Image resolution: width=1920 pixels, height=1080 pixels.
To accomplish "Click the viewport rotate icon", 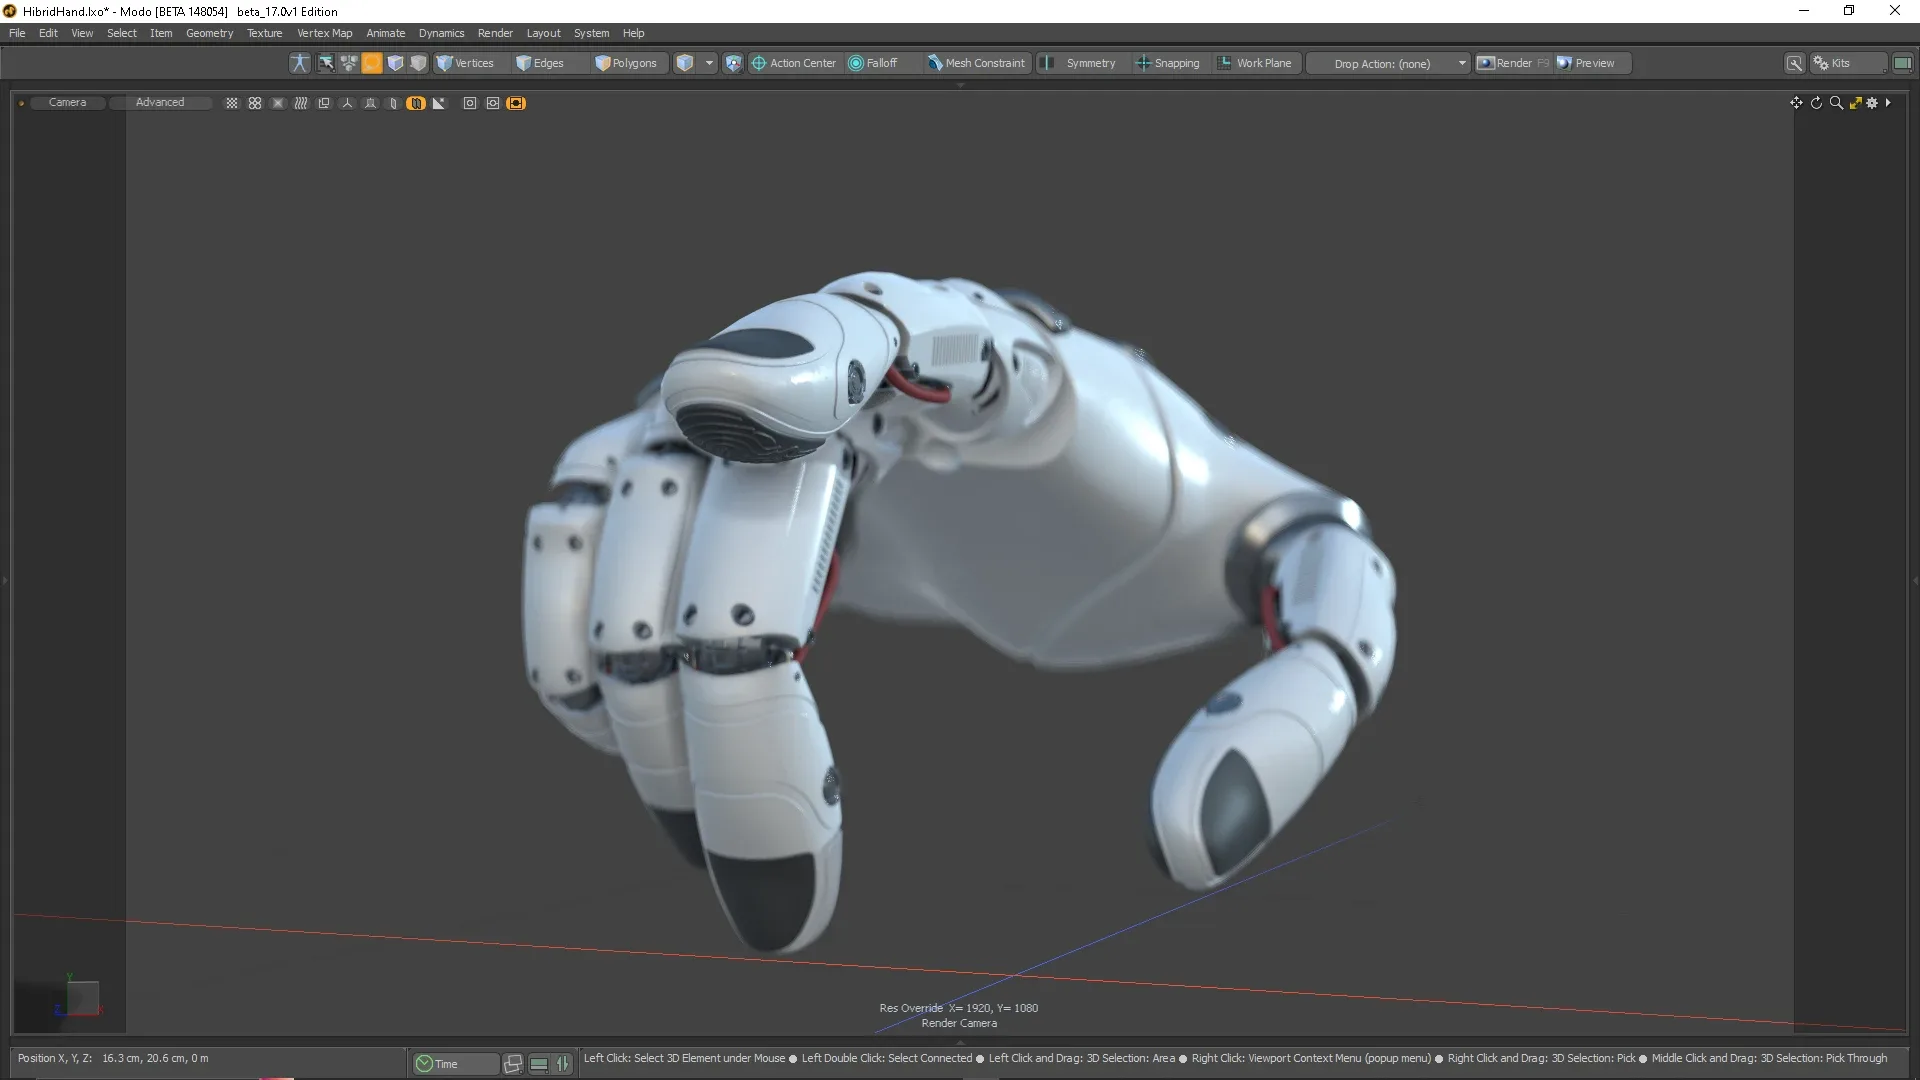I will click(x=1816, y=103).
